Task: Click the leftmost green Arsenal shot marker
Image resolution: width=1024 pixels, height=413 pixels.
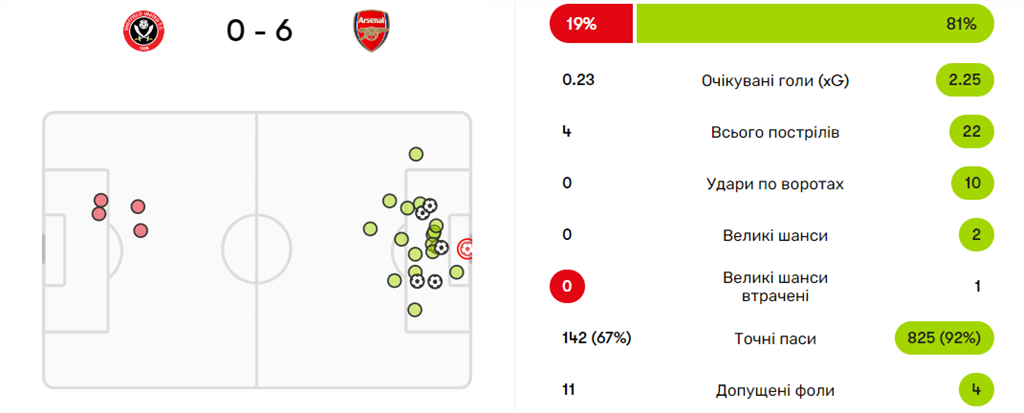Action: (370, 229)
